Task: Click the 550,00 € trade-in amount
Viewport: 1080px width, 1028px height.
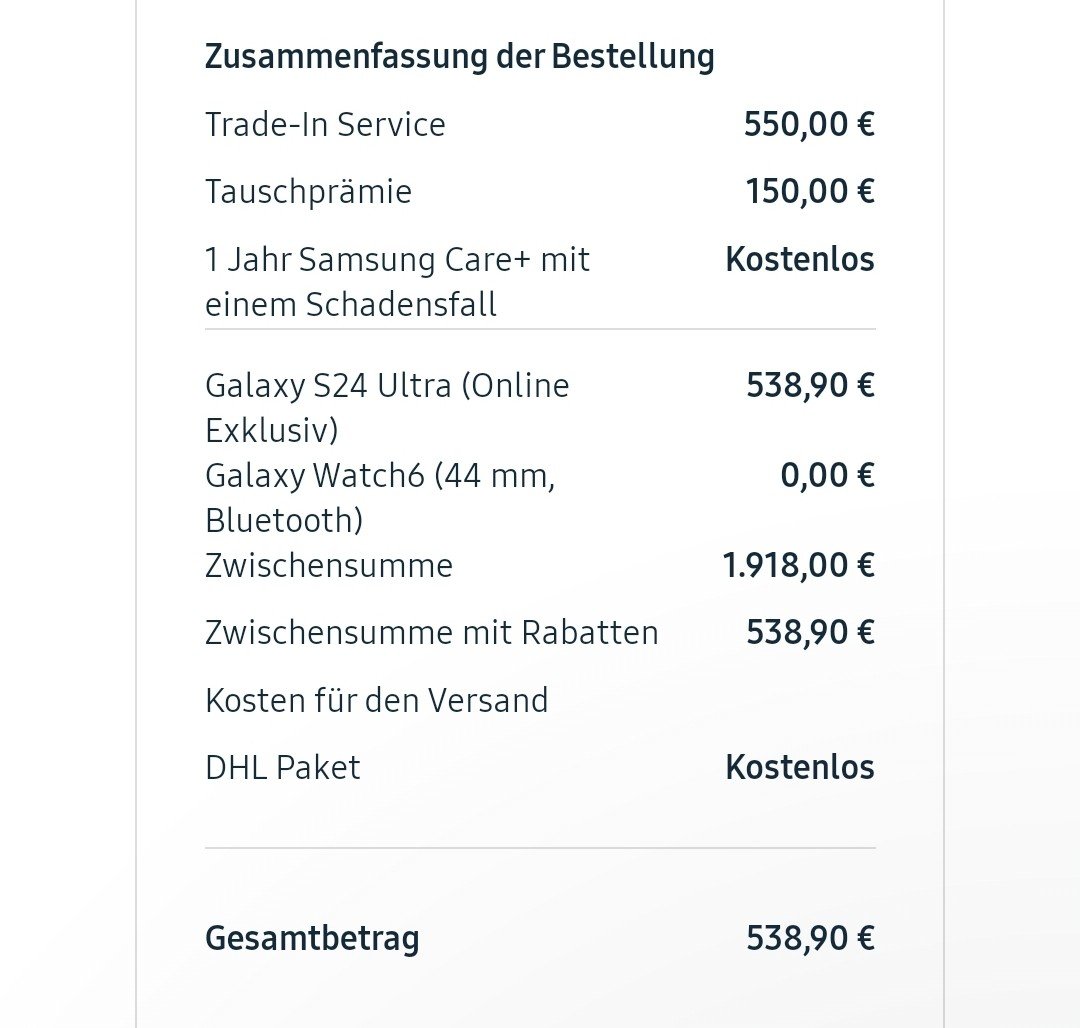Action: 809,125
